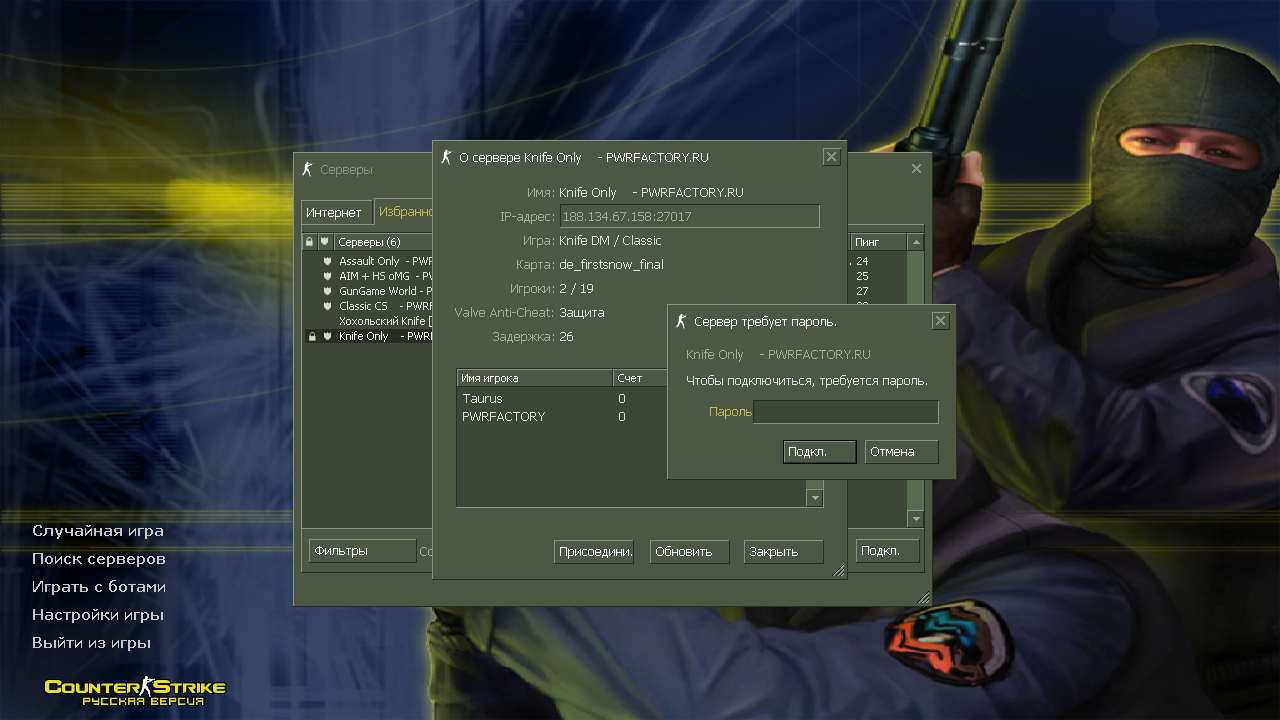Click the VAC shield column header icon
Viewport: 1280px width, 720px height.
[325, 242]
